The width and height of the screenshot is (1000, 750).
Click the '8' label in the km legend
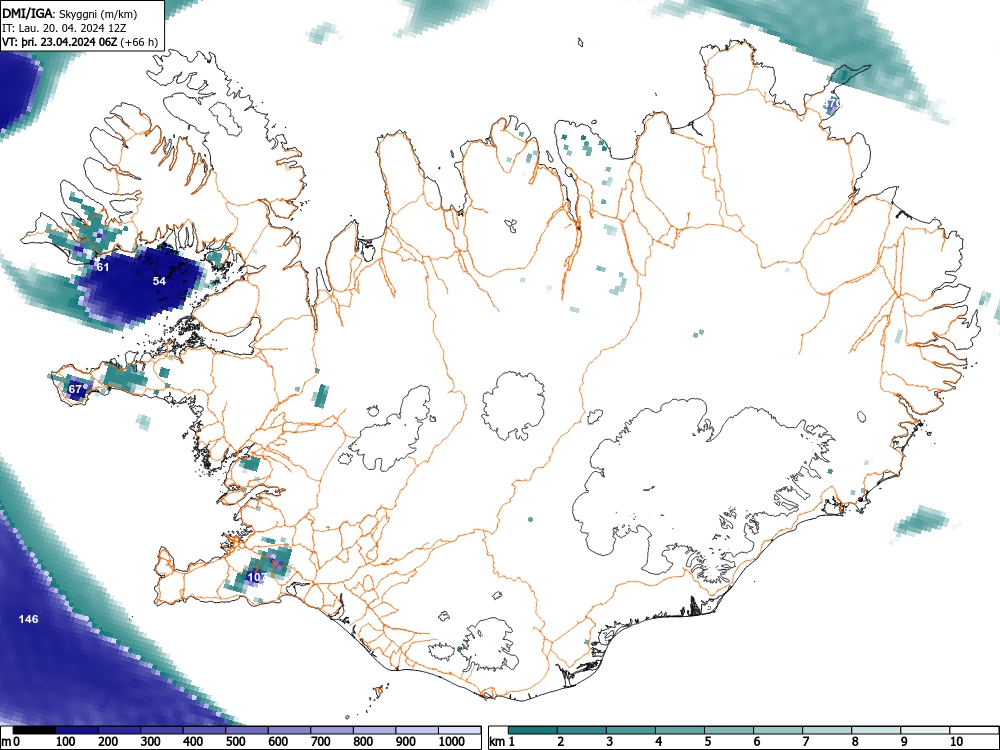click(x=855, y=742)
